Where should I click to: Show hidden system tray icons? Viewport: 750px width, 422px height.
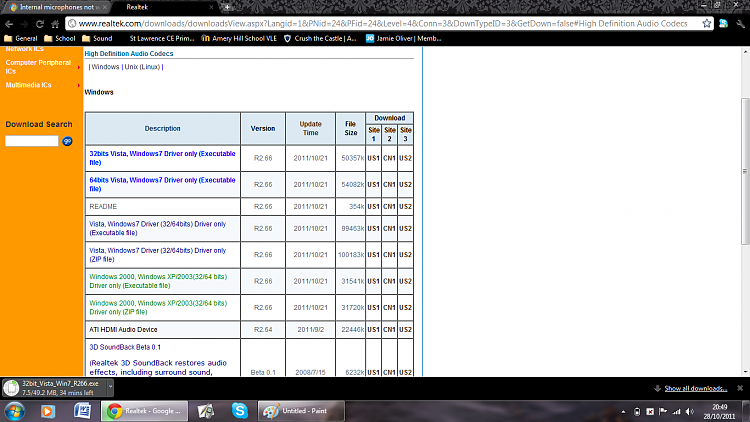[x=623, y=411]
